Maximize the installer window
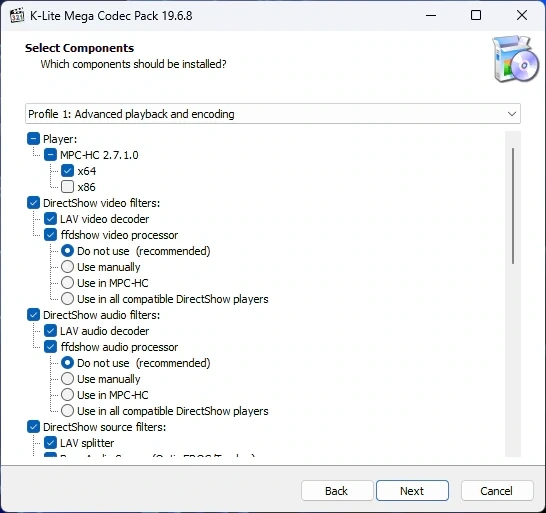This screenshot has height=513, width=546. point(476,15)
